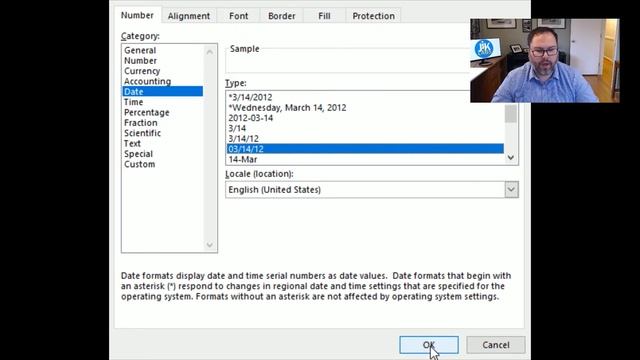640x360 pixels.
Task: Choose the 03/14/12 date type
Action: pos(365,149)
